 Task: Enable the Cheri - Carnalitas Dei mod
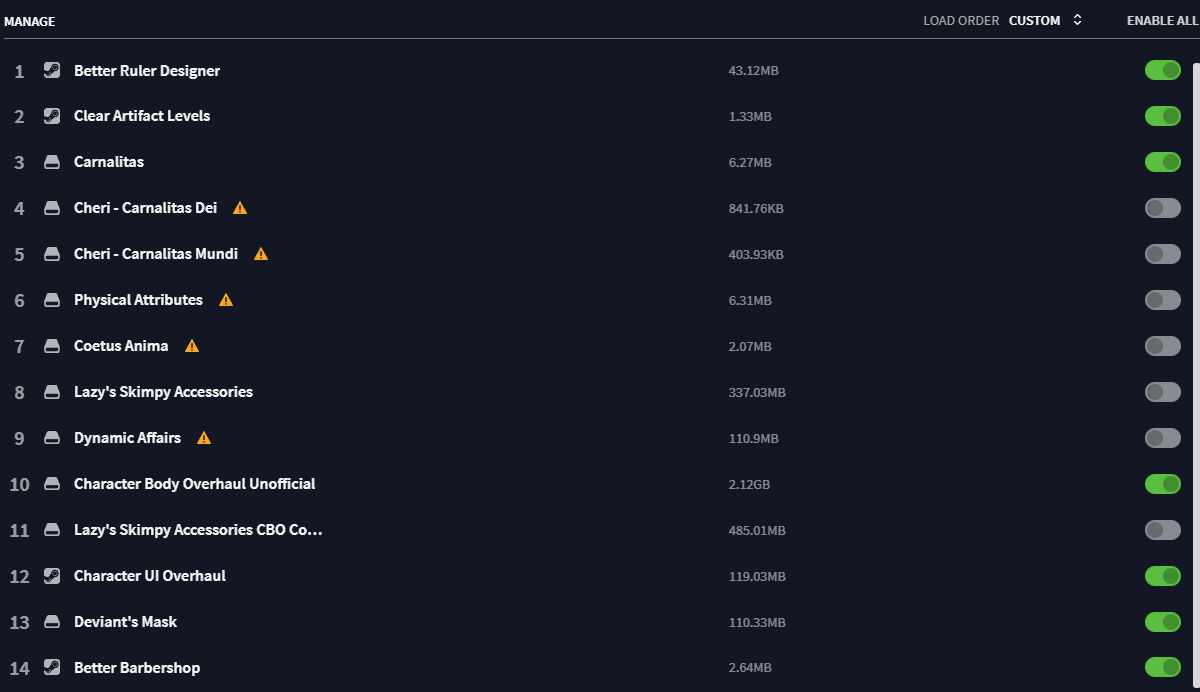1163,208
